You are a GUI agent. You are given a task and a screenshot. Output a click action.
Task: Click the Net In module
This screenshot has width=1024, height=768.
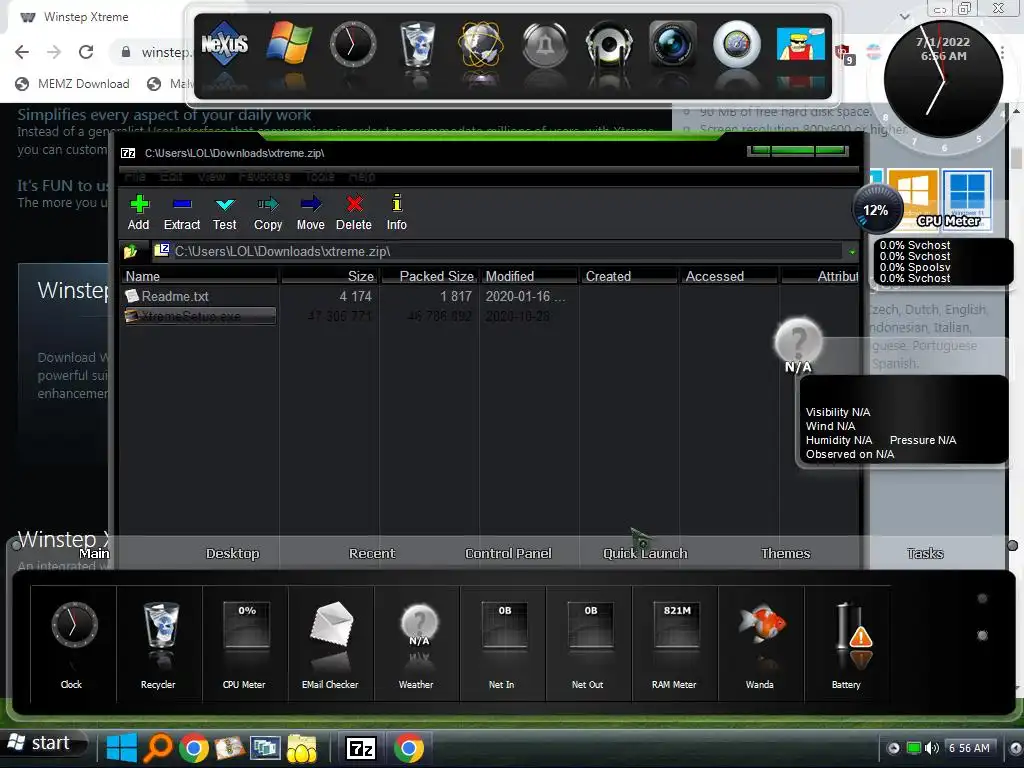tap(503, 643)
